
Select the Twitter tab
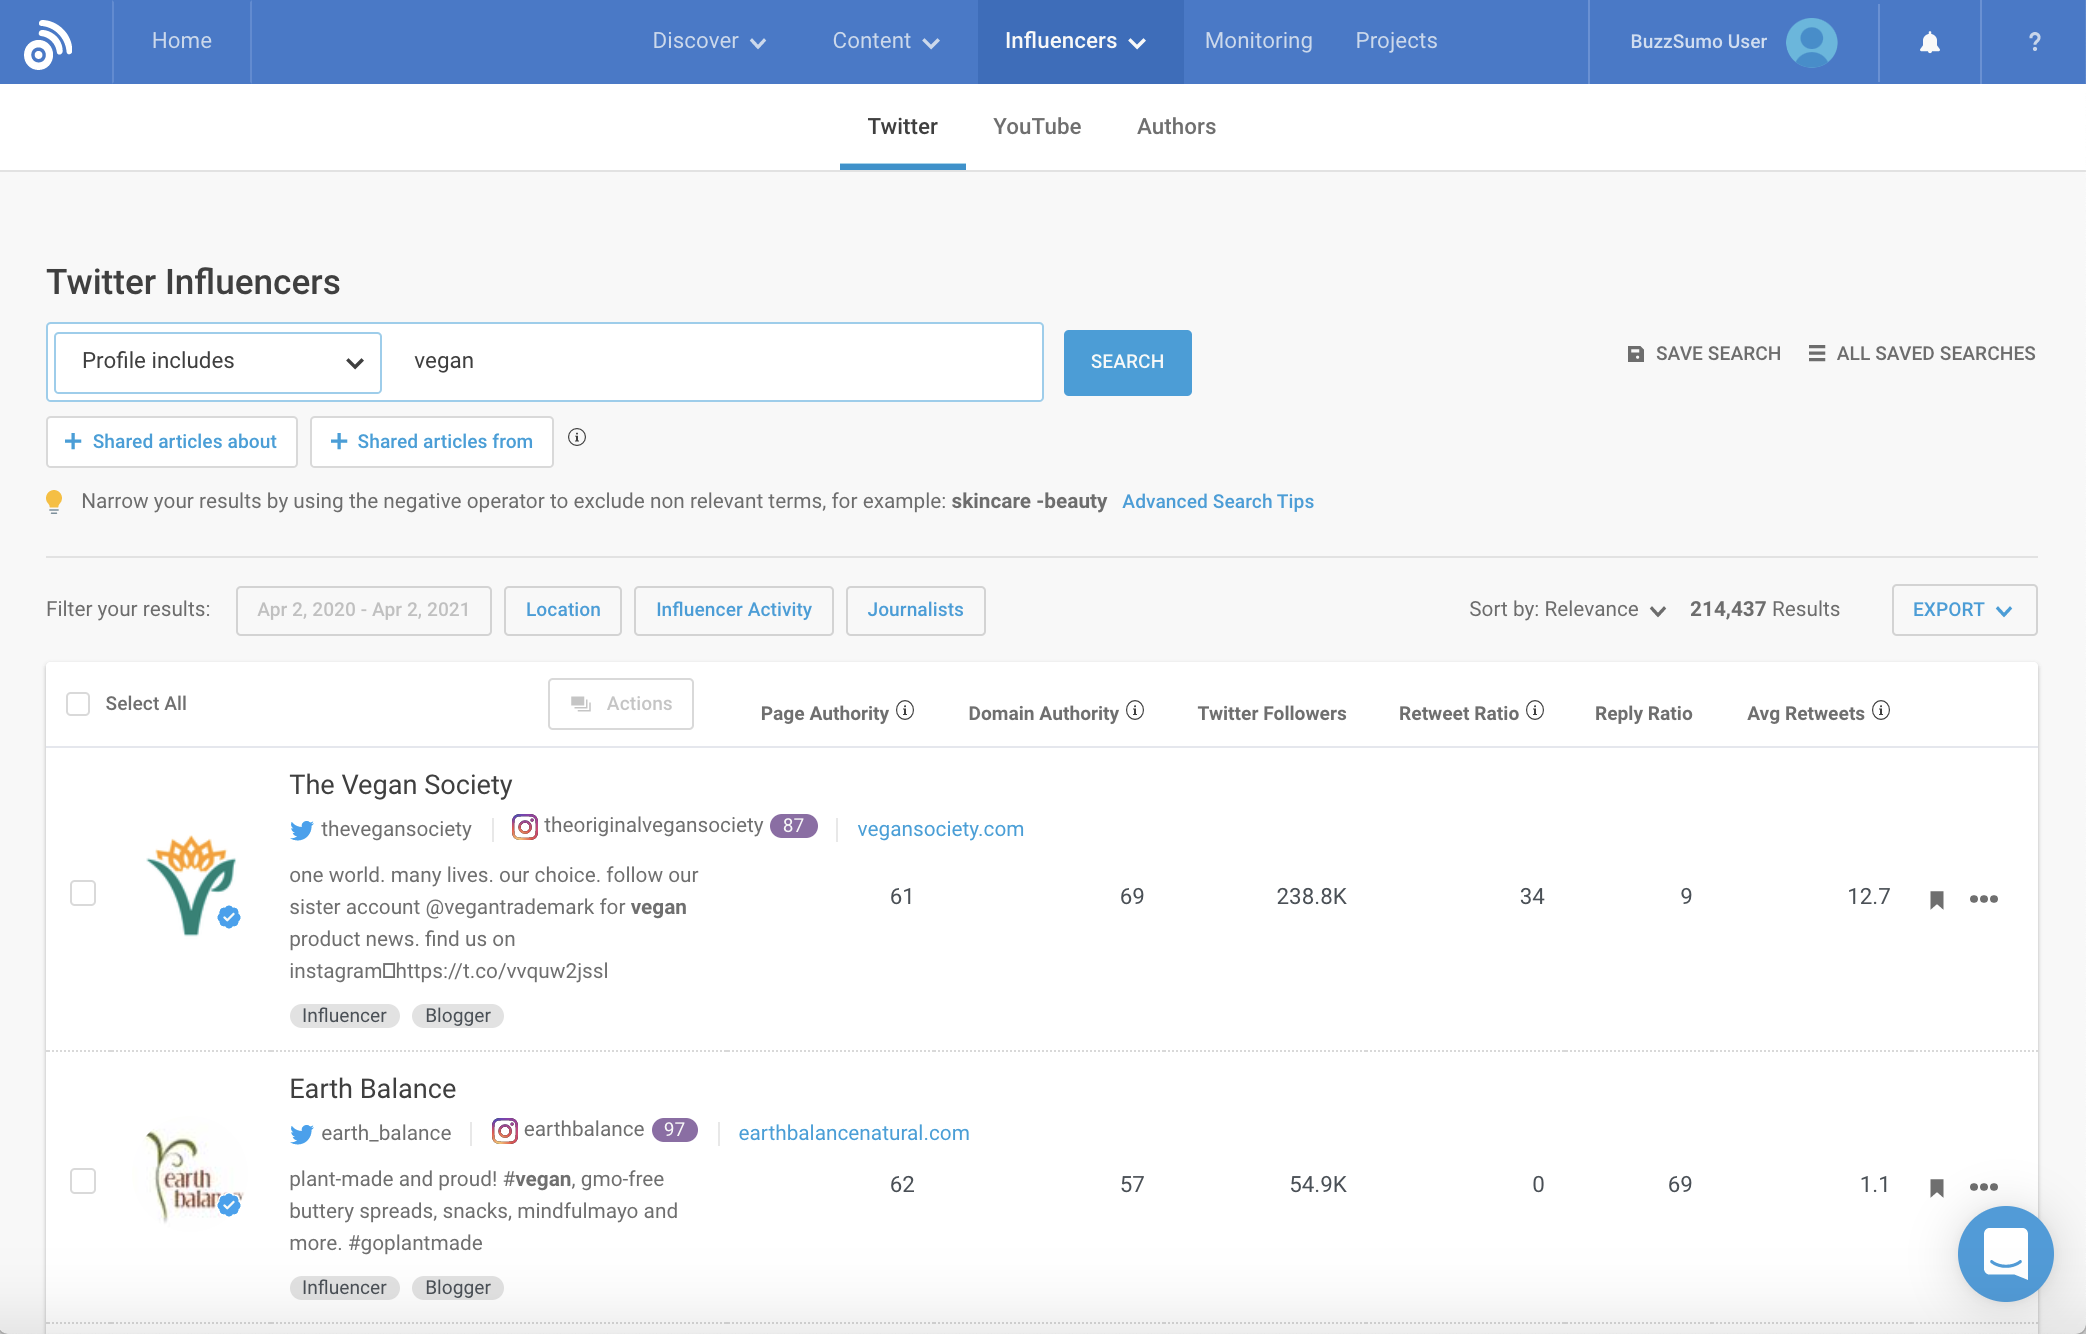click(902, 127)
